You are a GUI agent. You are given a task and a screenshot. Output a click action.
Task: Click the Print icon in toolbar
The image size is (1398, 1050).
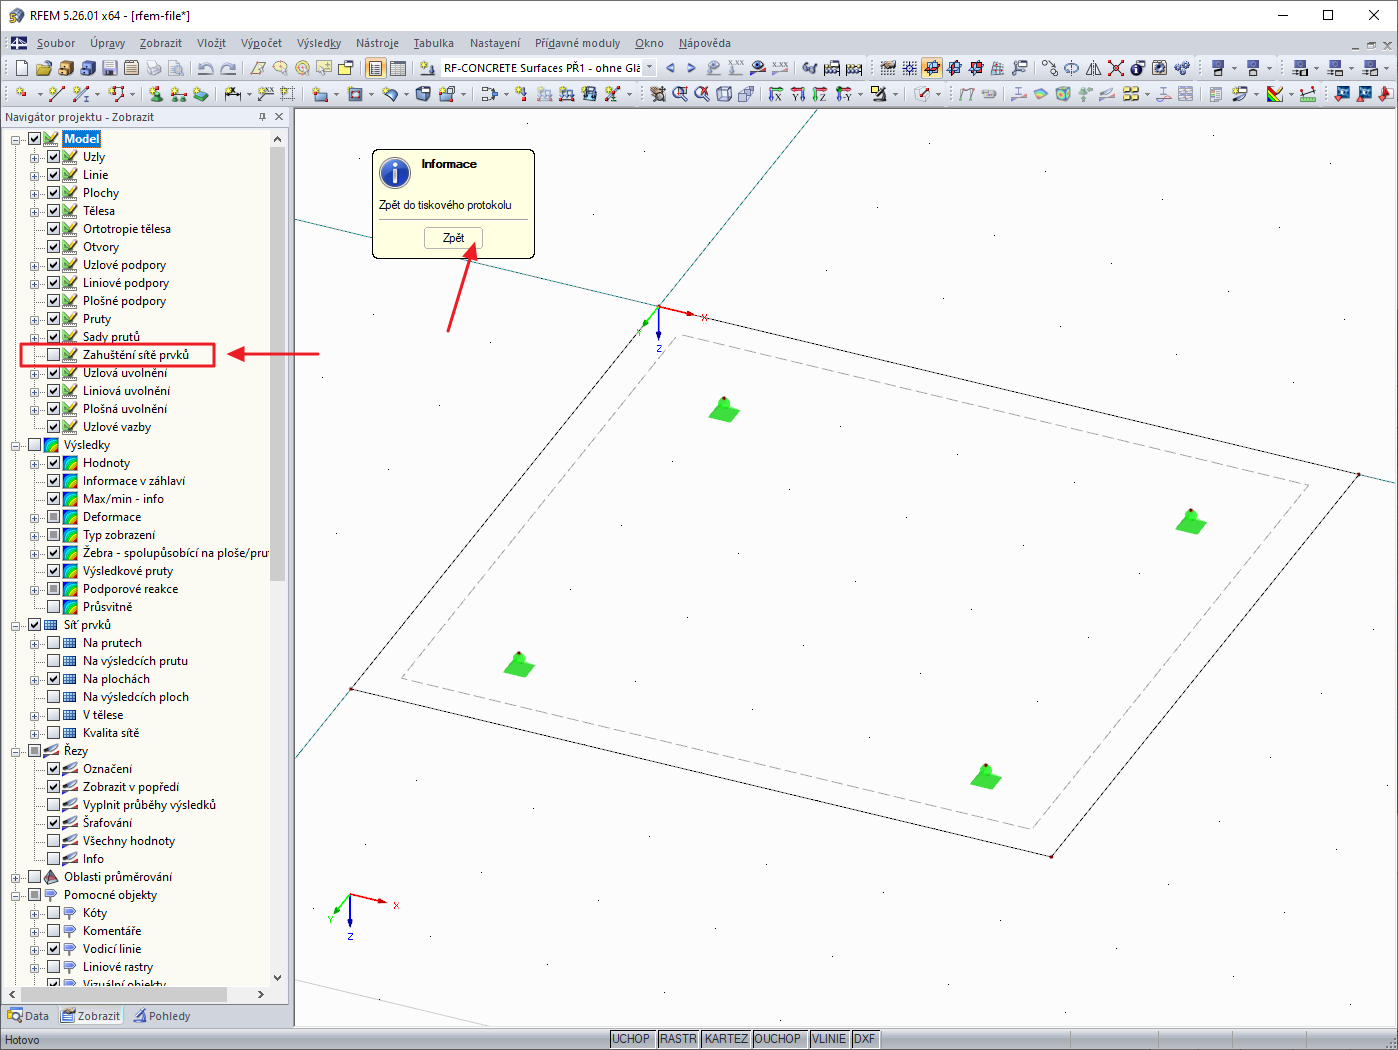[x=153, y=68]
